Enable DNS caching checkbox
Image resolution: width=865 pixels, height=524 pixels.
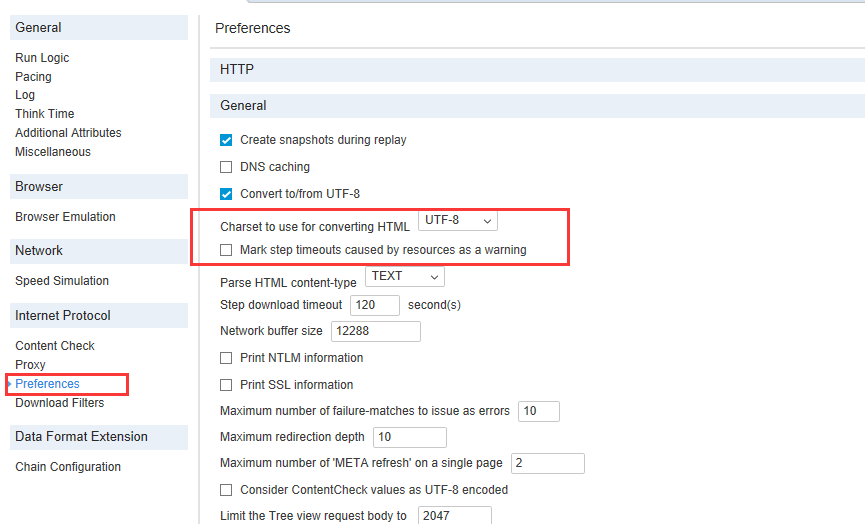point(226,167)
